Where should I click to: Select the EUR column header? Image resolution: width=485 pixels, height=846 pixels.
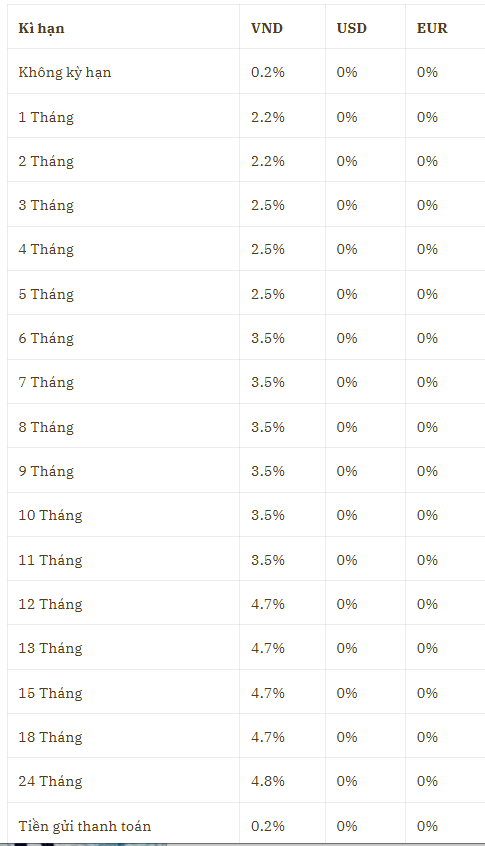[x=432, y=28]
